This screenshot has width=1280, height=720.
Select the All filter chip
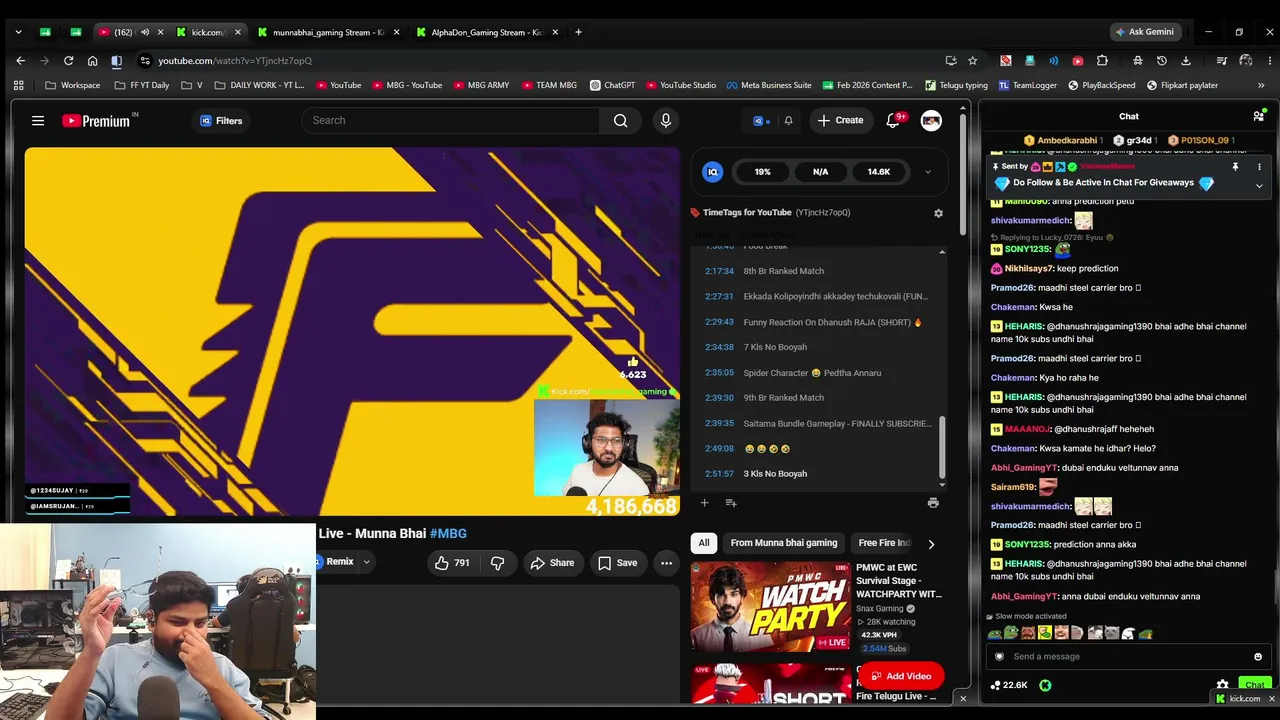704,543
